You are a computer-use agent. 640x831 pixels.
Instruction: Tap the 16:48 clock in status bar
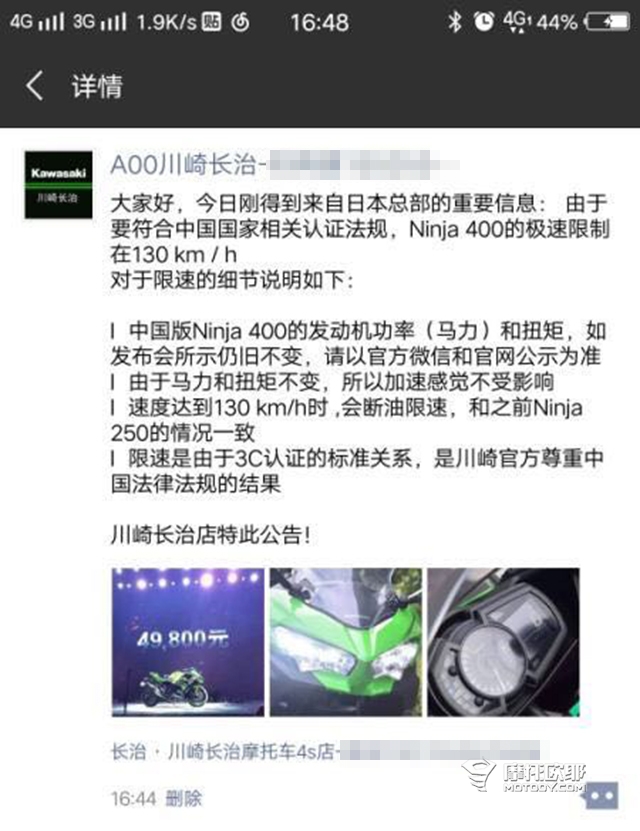pyautogui.click(x=319, y=22)
